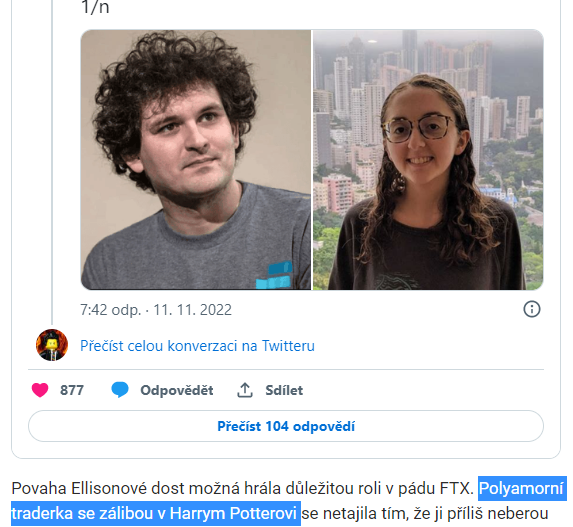Image resolution: width=573 pixels, height=527 pixels.
Task: Click highlighted text zálibou v Harrym Potterovi
Action: click(x=198, y=513)
